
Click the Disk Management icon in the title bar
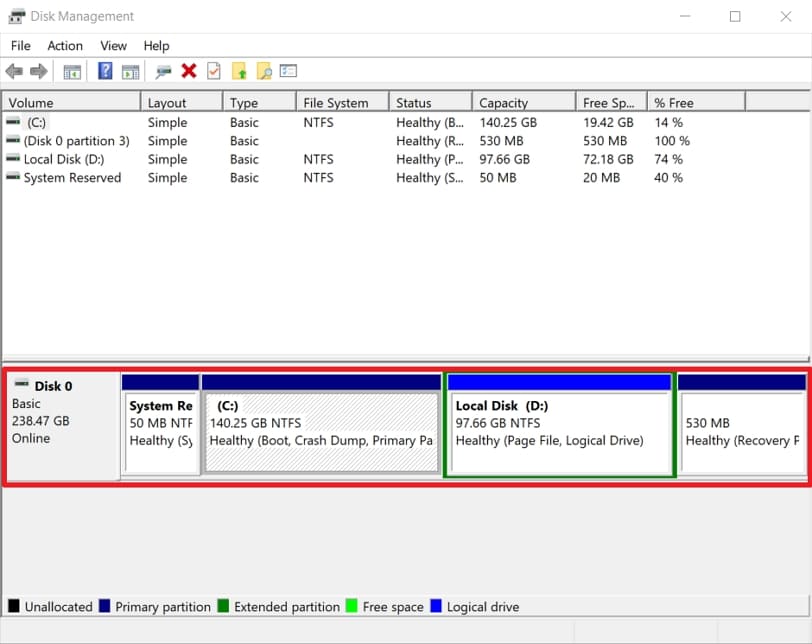14,16
